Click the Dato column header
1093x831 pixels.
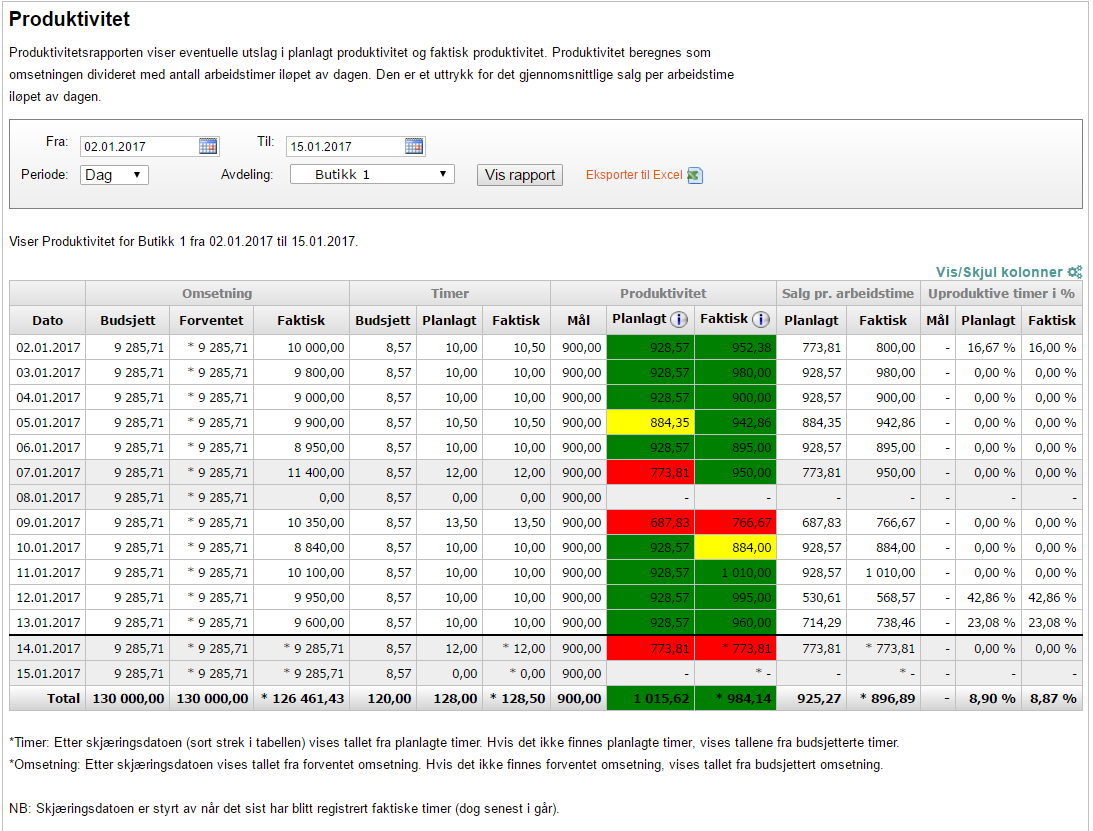coord(47,320)
